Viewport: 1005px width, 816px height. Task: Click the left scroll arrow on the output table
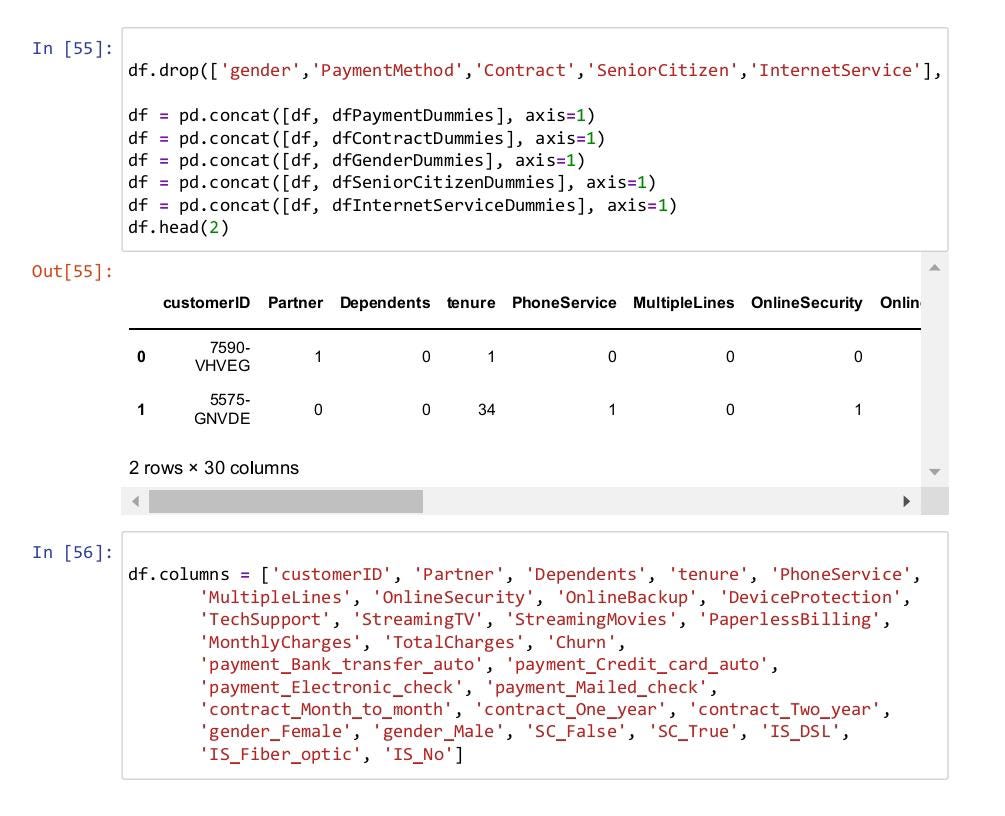(136, 500)
